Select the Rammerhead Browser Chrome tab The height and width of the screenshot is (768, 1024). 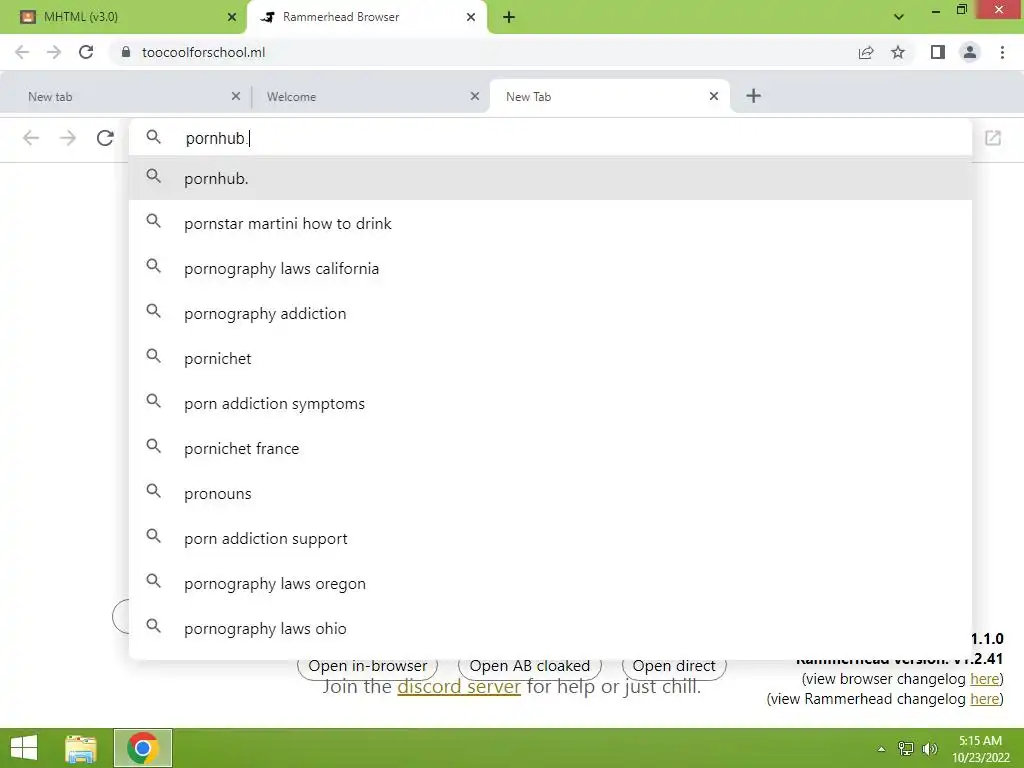click(x=366, y=17)
